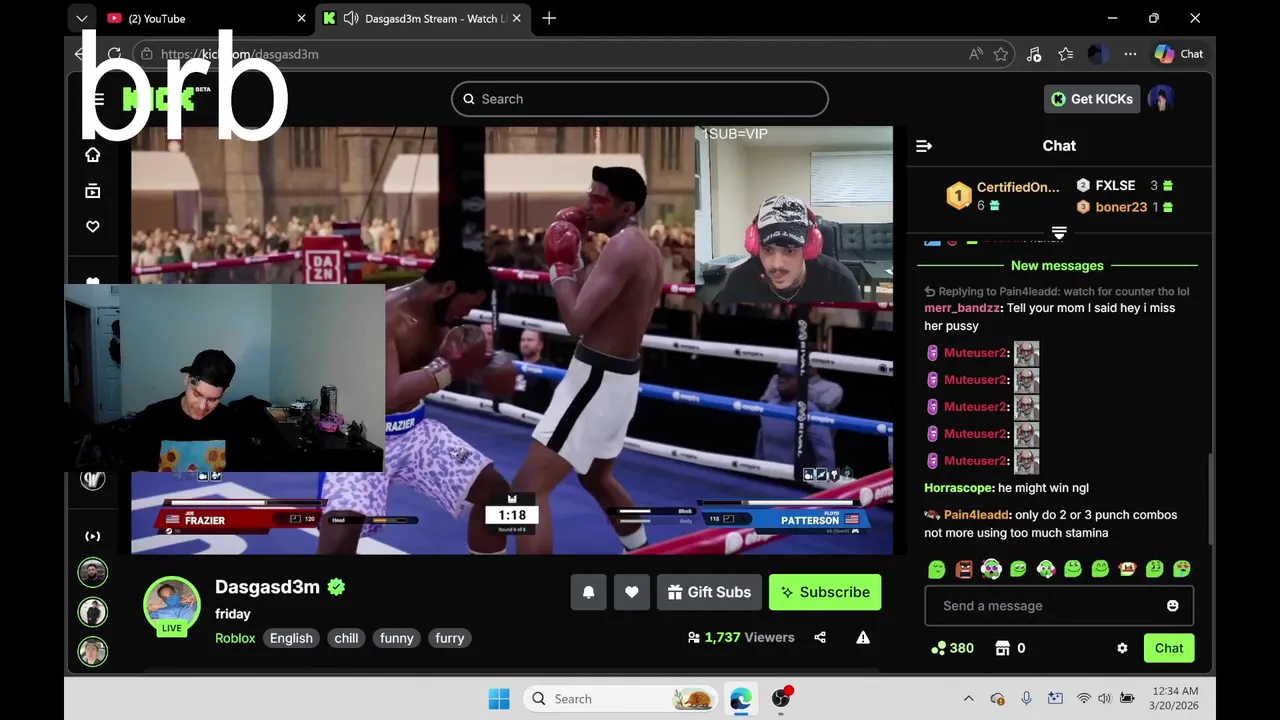Viewport: 1280px width, 720px height.
Task: Insert the first green blob emote
Action: click(937, 569)
